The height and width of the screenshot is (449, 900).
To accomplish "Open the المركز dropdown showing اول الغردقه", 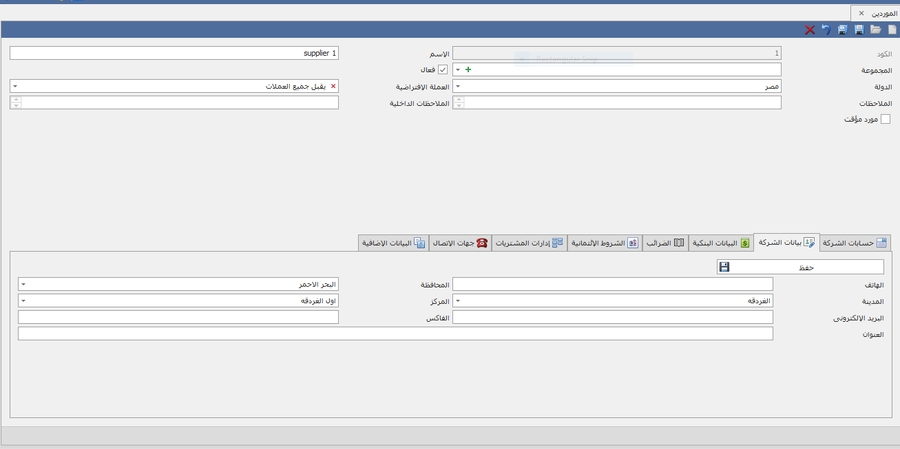I will (x=23, y=301).
